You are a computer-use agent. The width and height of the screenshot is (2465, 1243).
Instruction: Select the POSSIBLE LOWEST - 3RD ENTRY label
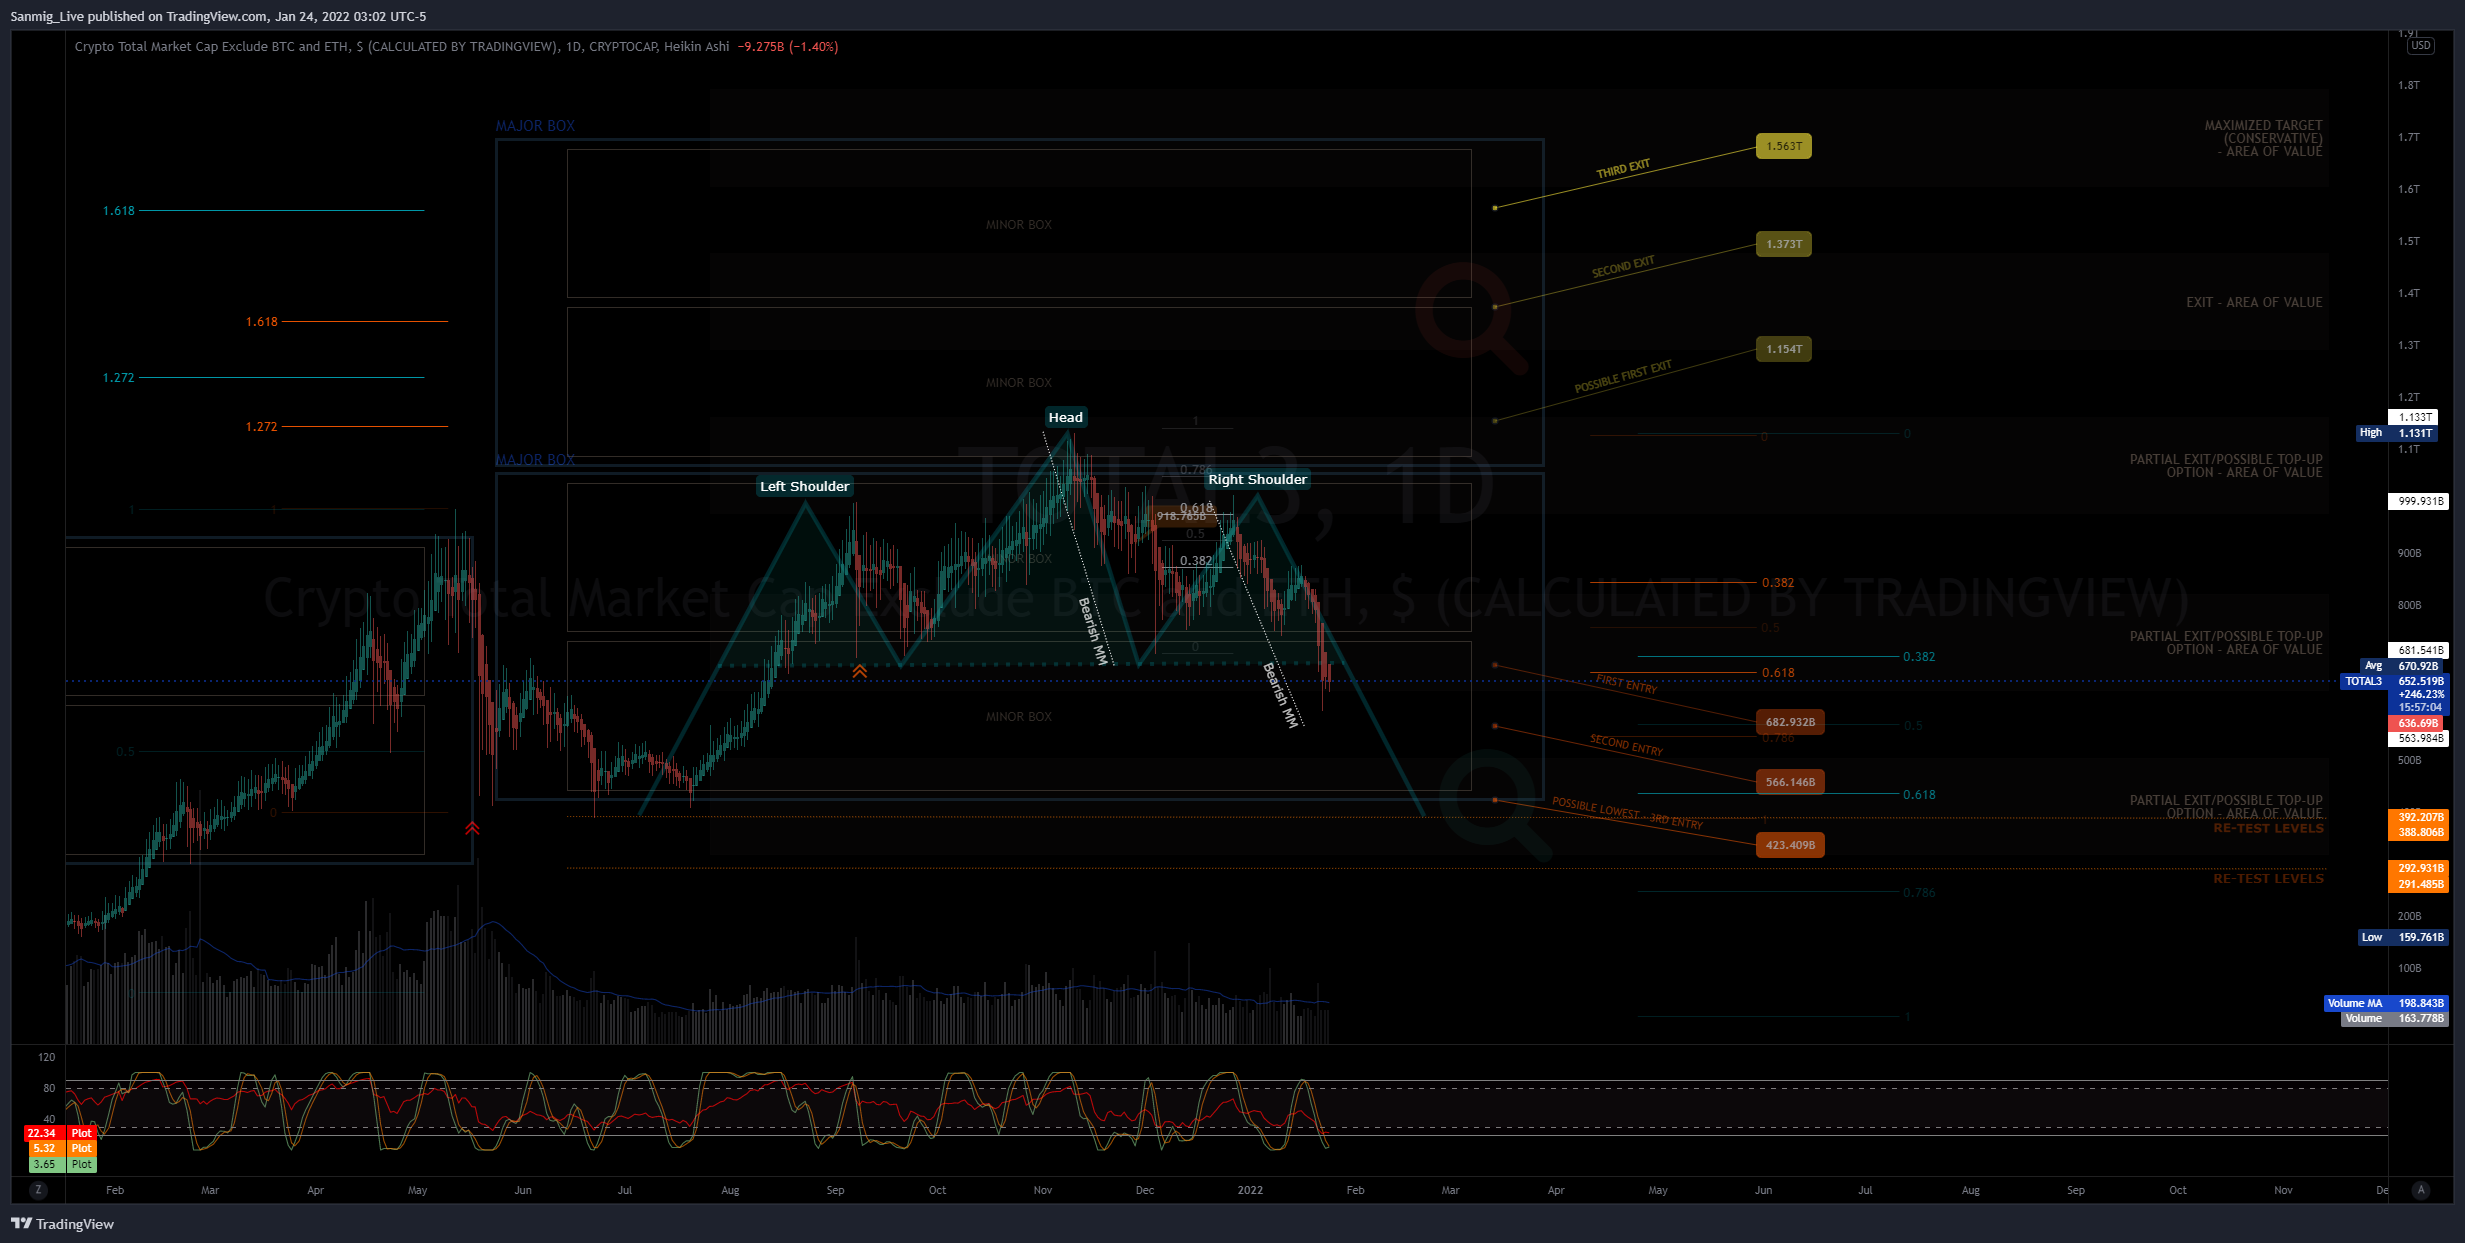pyautogui.click(x=1627, y=814)
